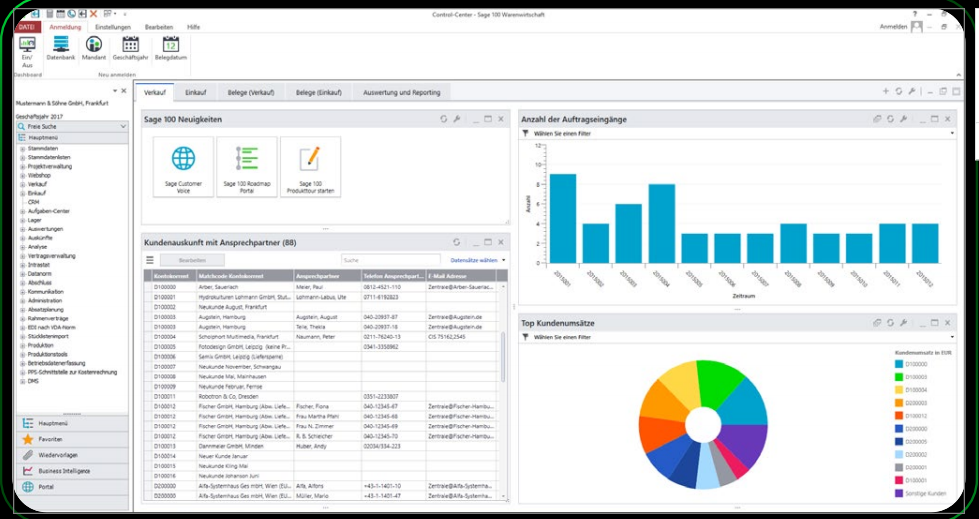Screen dimensions: 979x519
Task: Open filter dropdown of Top Kundenumsätze
Action: pos(952,337)
